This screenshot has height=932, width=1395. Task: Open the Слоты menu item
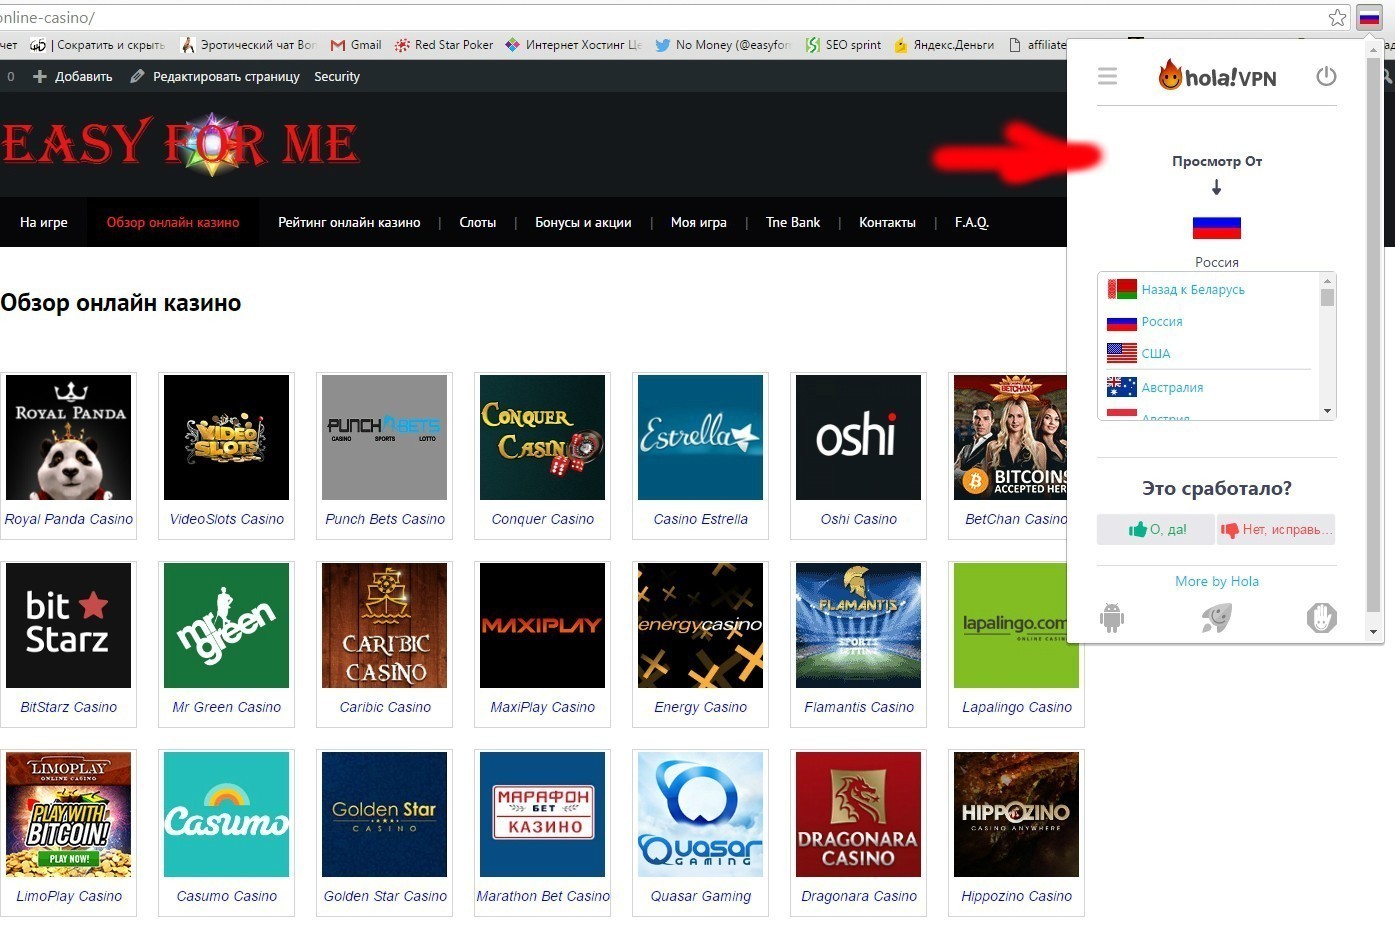[x=478, y=222]
